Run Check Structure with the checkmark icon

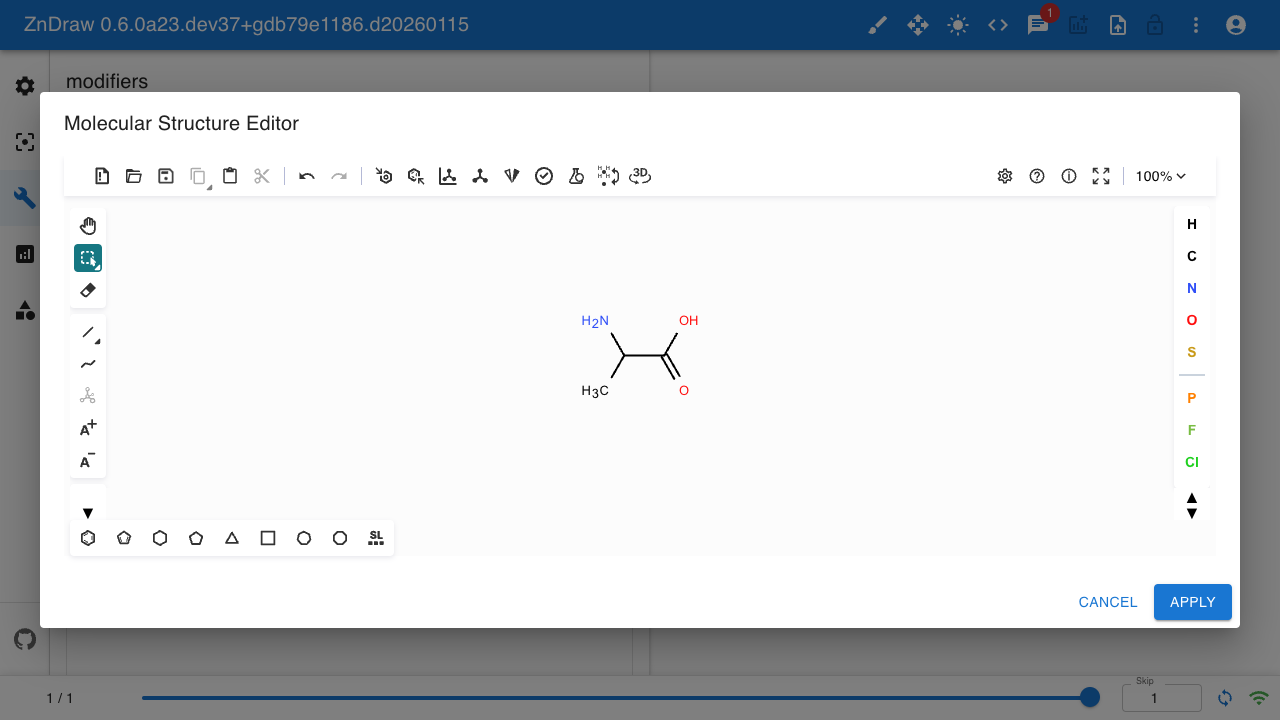click(x=544, y=176)
